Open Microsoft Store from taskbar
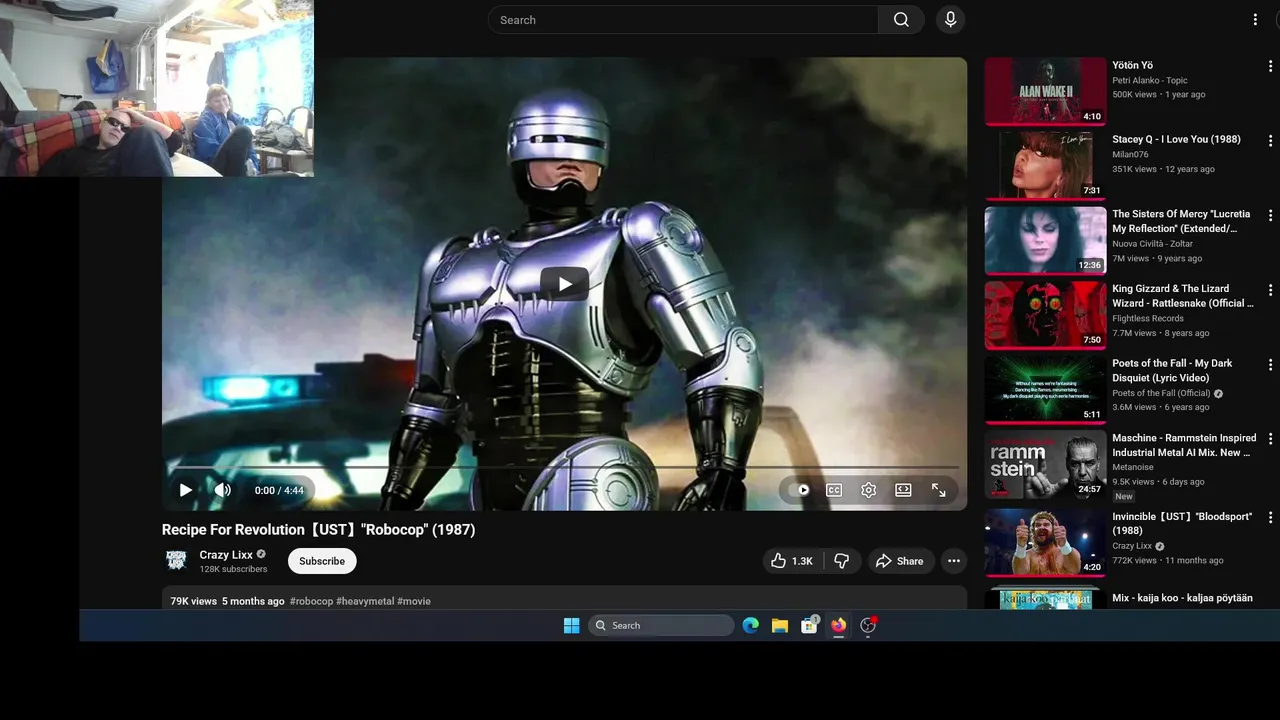This screenshot has height=720, width=1280. coord(809,626)
